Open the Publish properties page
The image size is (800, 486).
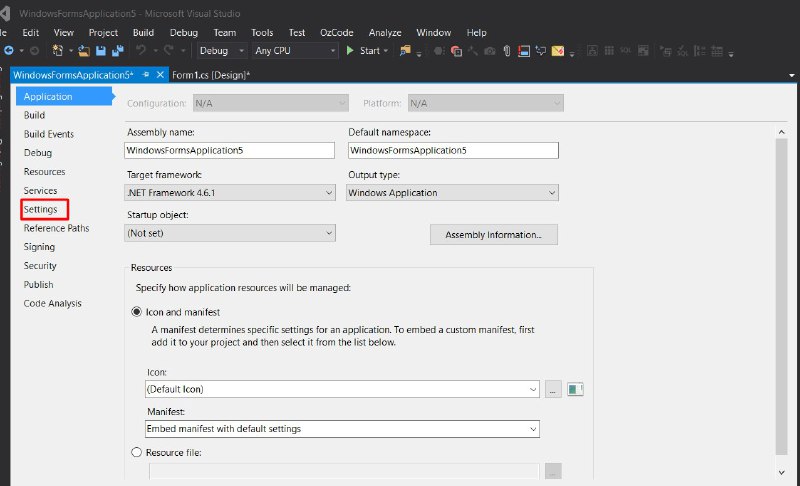38,285
